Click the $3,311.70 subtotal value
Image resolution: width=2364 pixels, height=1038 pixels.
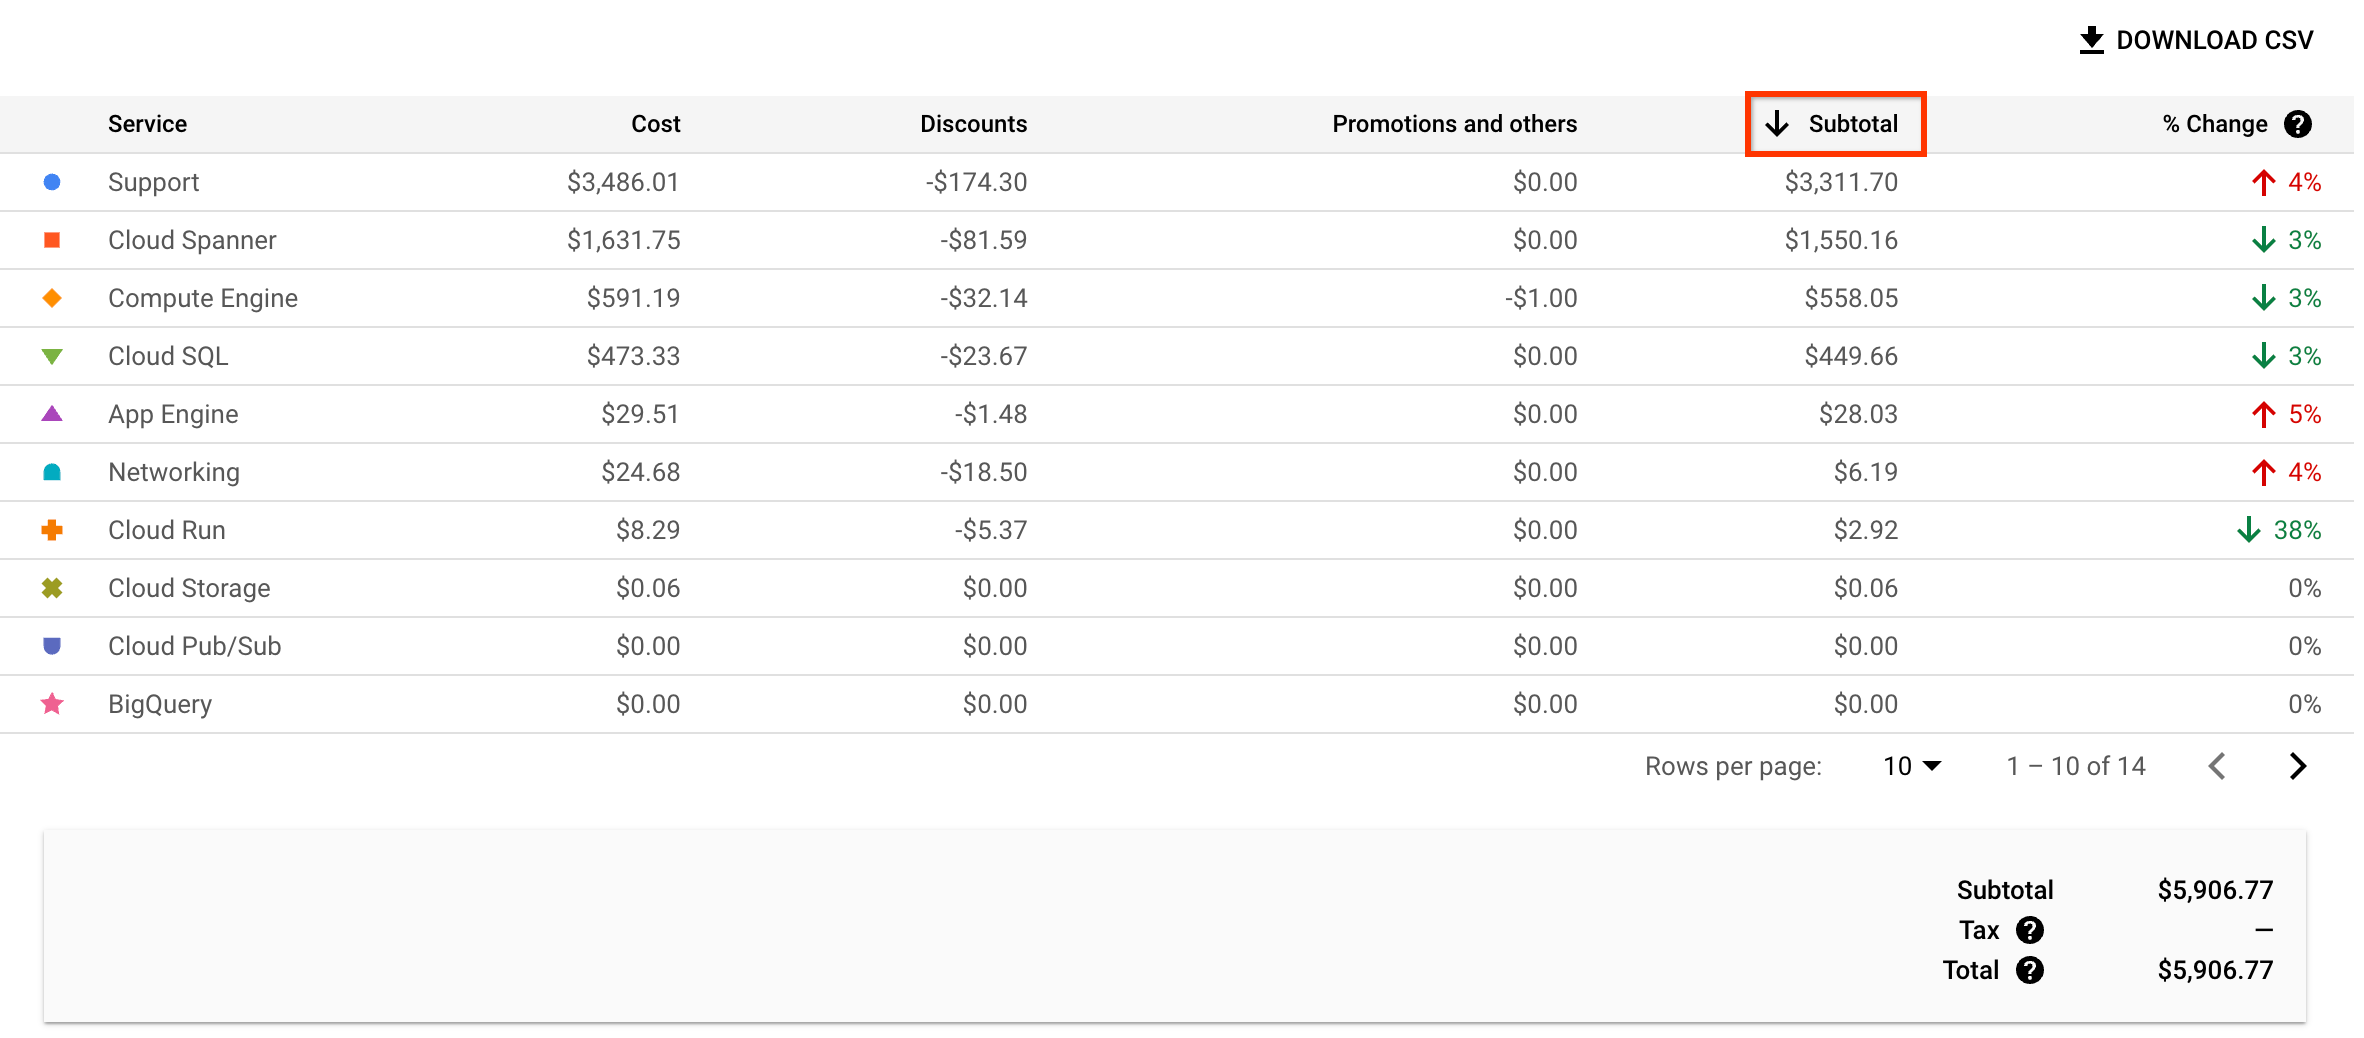[1841, 182]
